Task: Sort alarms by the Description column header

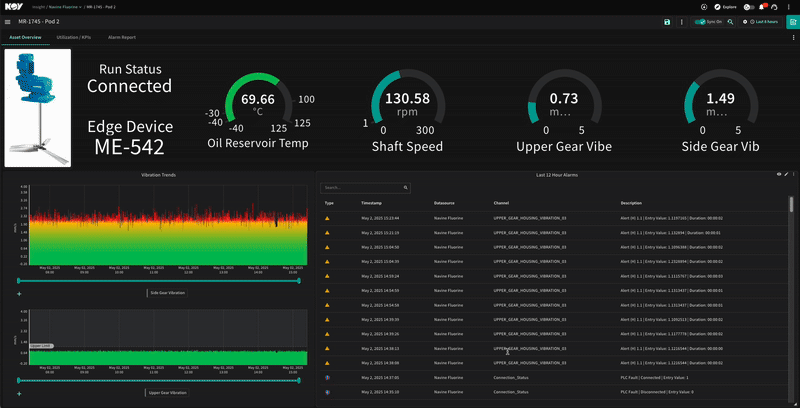Action: click(631, 203)
